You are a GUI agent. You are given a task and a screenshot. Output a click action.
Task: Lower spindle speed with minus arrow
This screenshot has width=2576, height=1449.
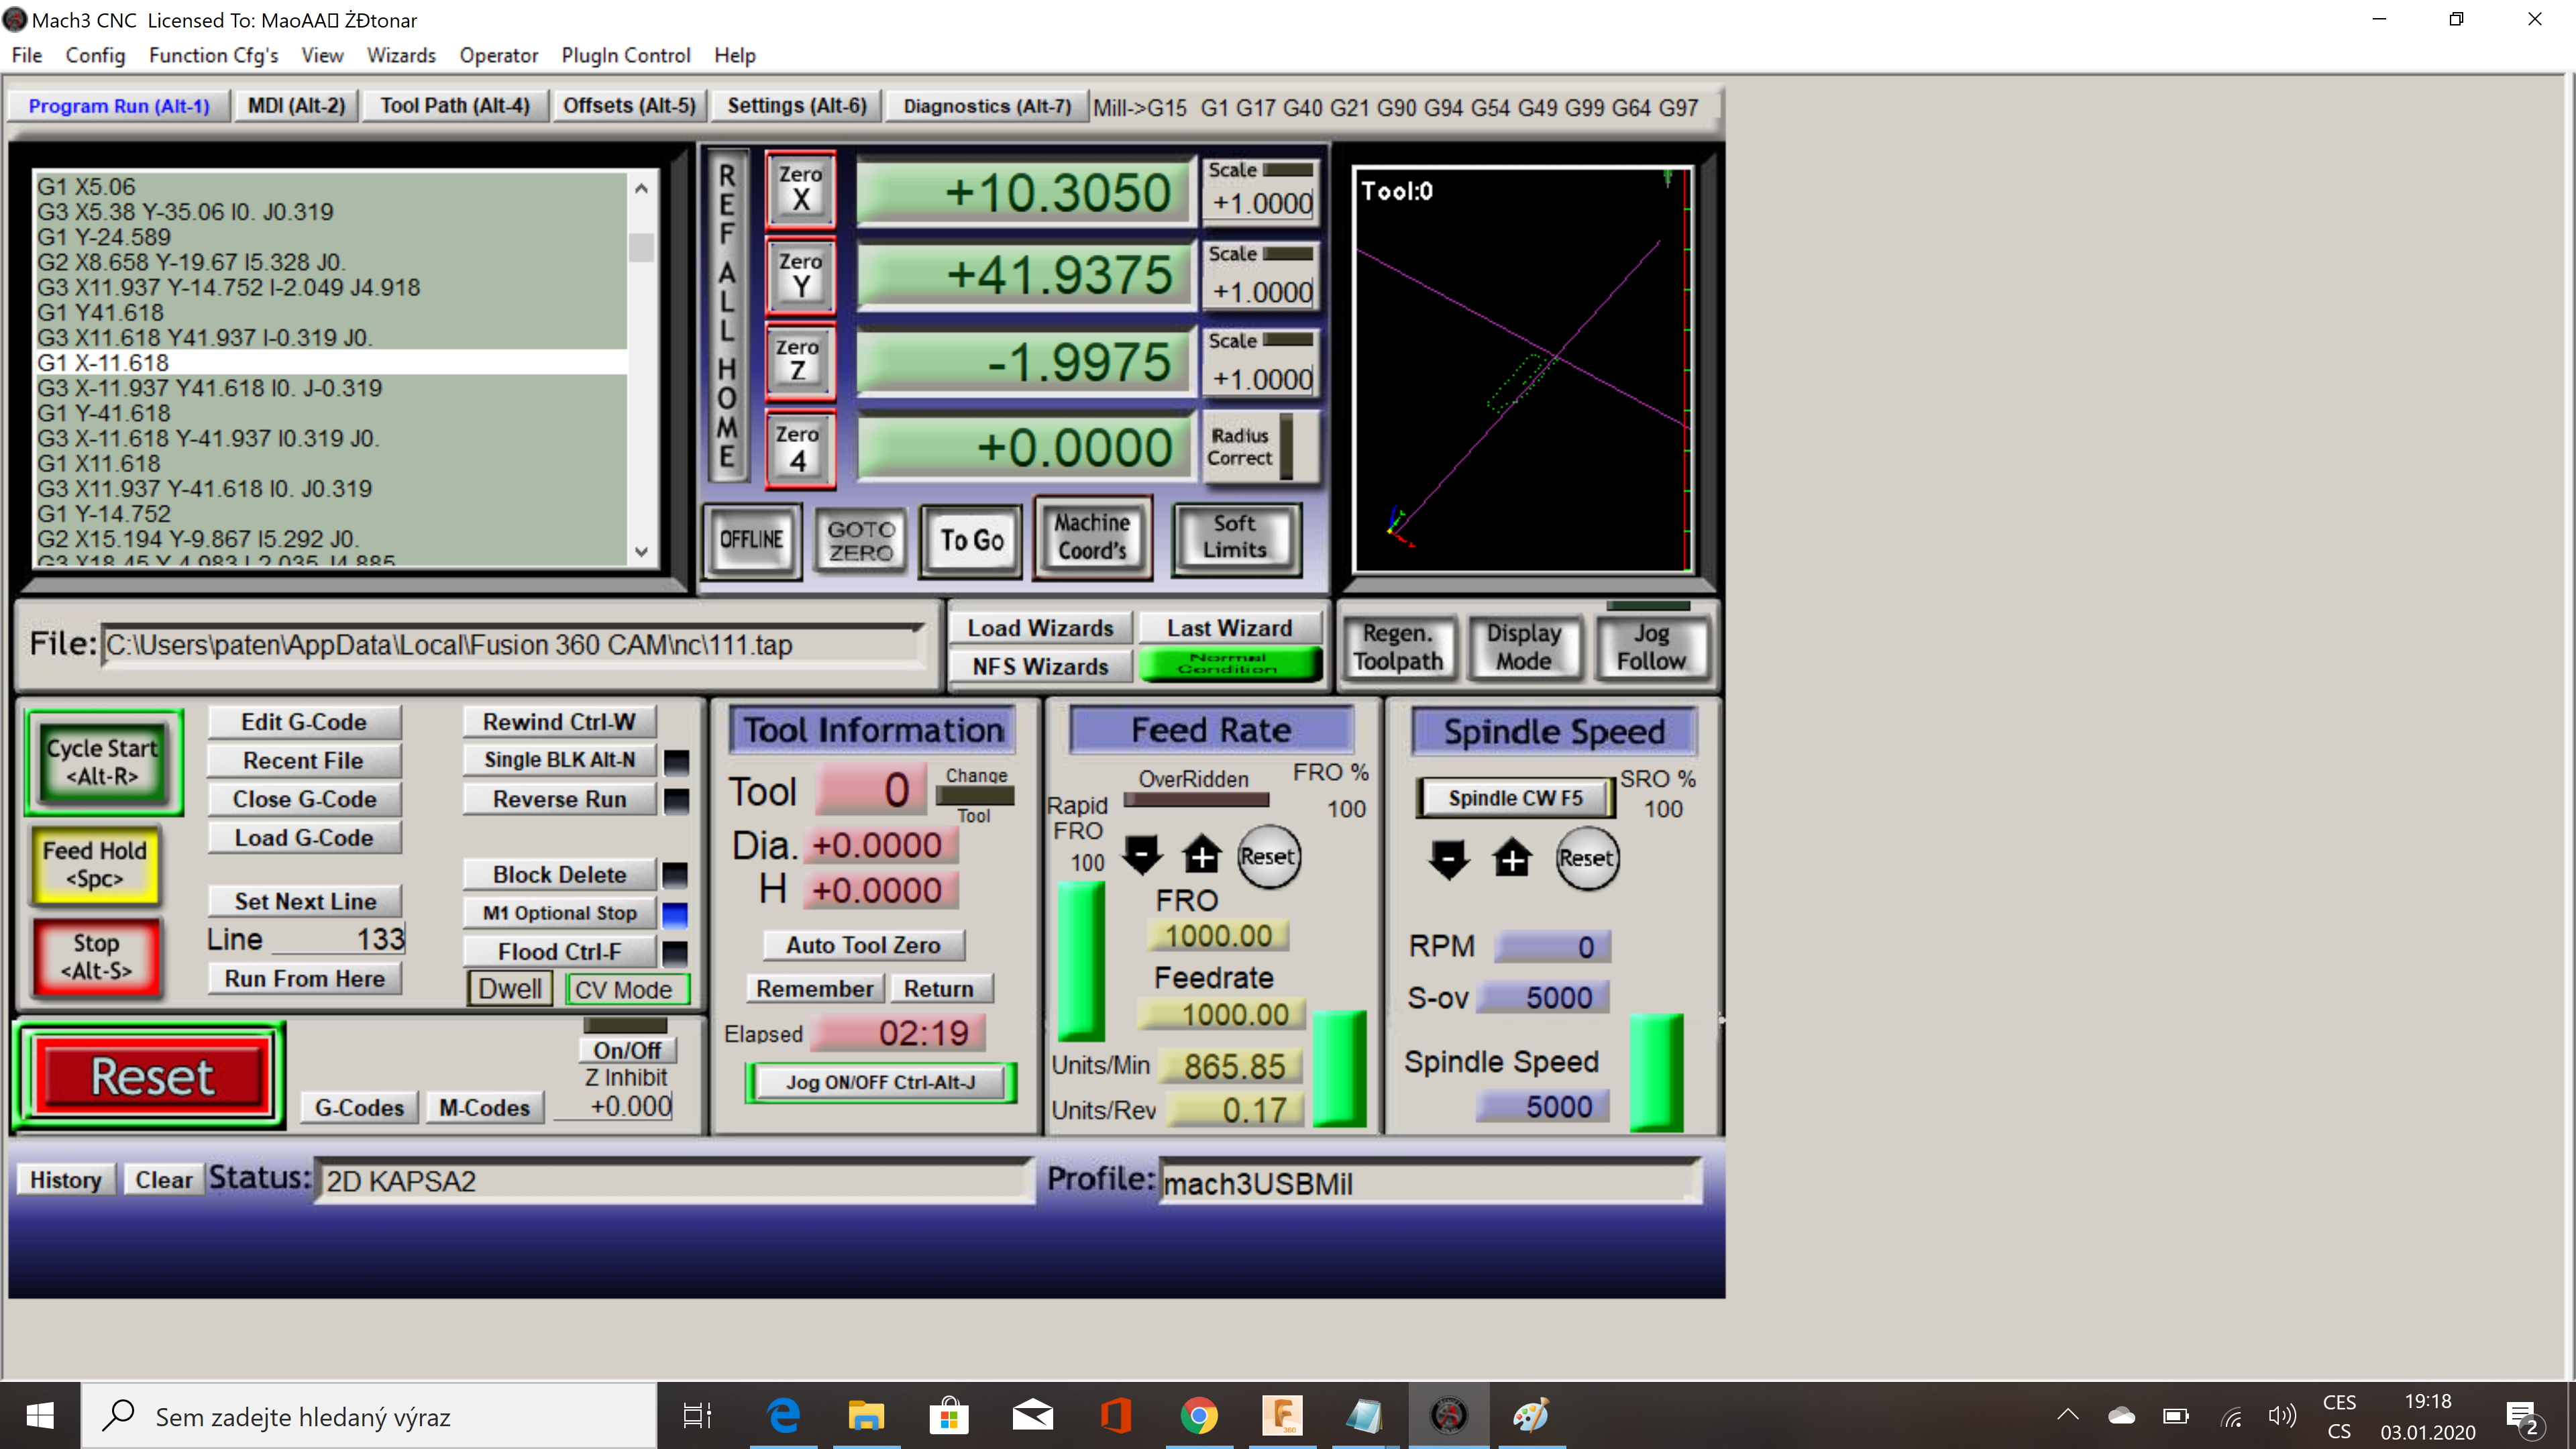click(x=1448, y=859)
